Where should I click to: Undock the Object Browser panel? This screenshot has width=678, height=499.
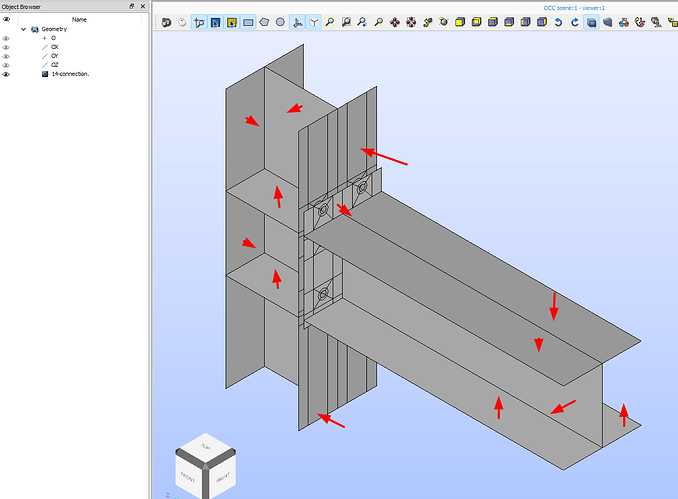(x=131, y=6)
